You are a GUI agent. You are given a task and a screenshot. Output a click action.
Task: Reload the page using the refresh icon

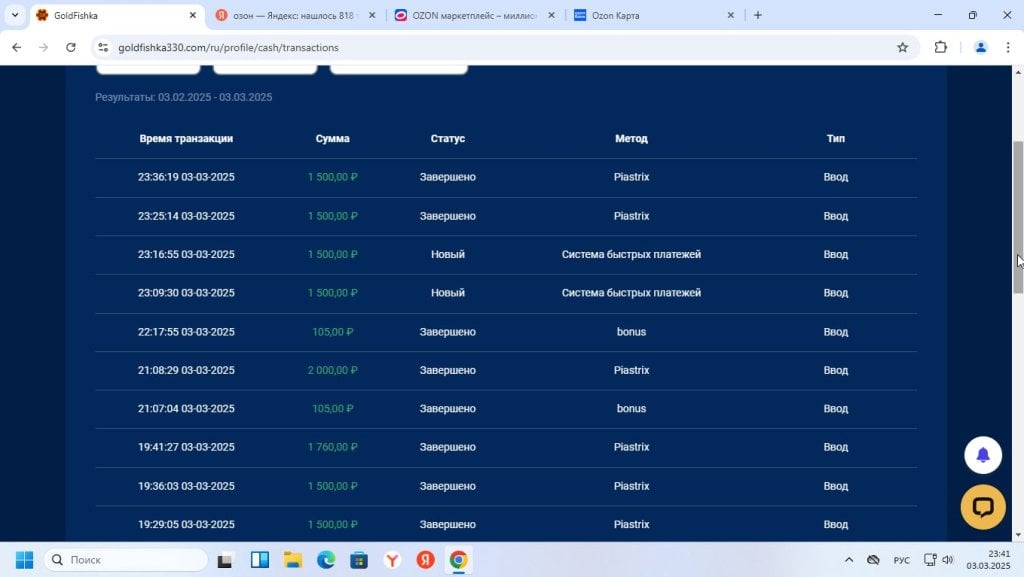71,47
